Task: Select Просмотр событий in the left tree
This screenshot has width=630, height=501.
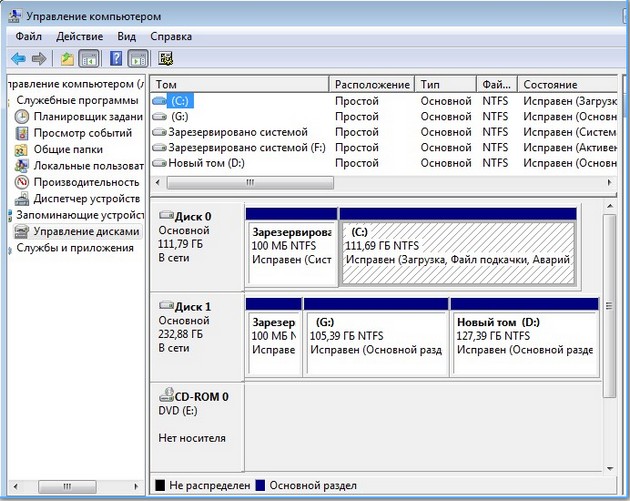Action: pos(82,133)
